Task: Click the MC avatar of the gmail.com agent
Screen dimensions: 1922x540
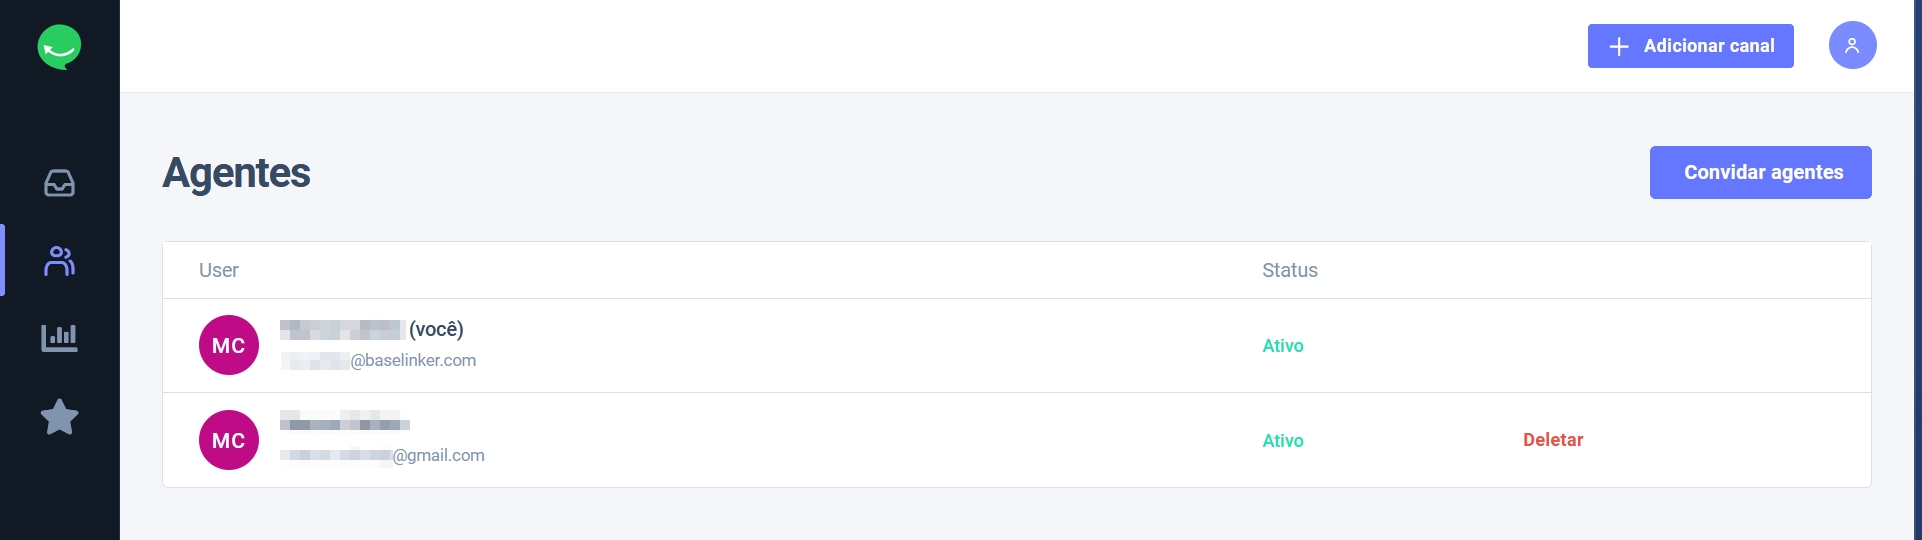Action: point(229,440)
